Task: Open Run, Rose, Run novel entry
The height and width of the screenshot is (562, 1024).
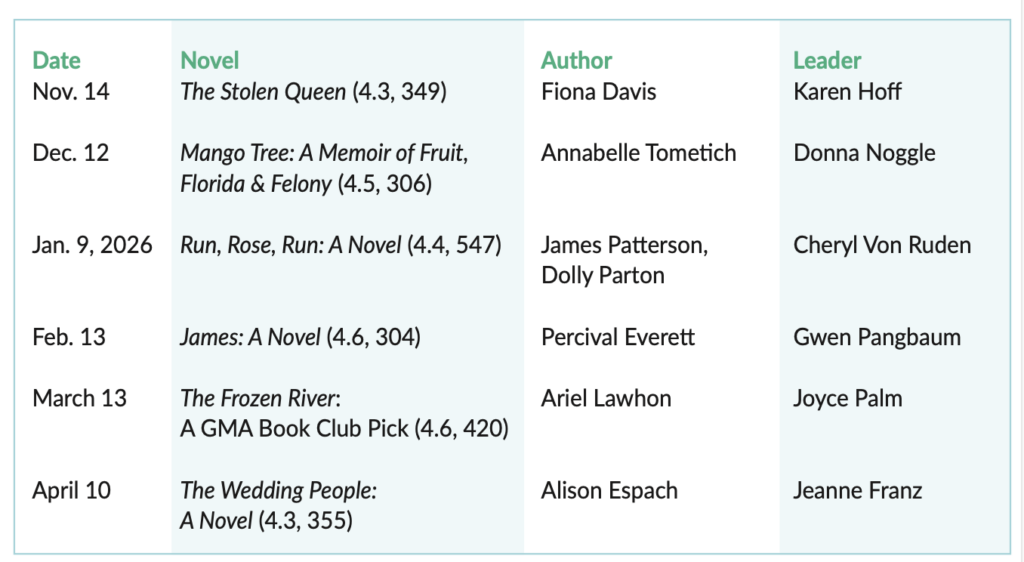Action: 291,245
